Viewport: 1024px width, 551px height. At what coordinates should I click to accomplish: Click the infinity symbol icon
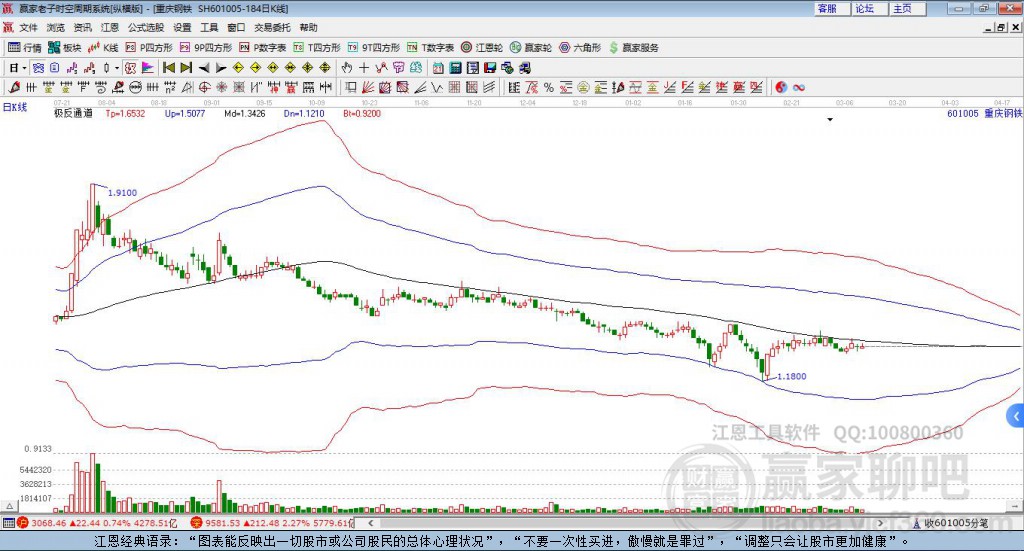[x=799, y=87]
